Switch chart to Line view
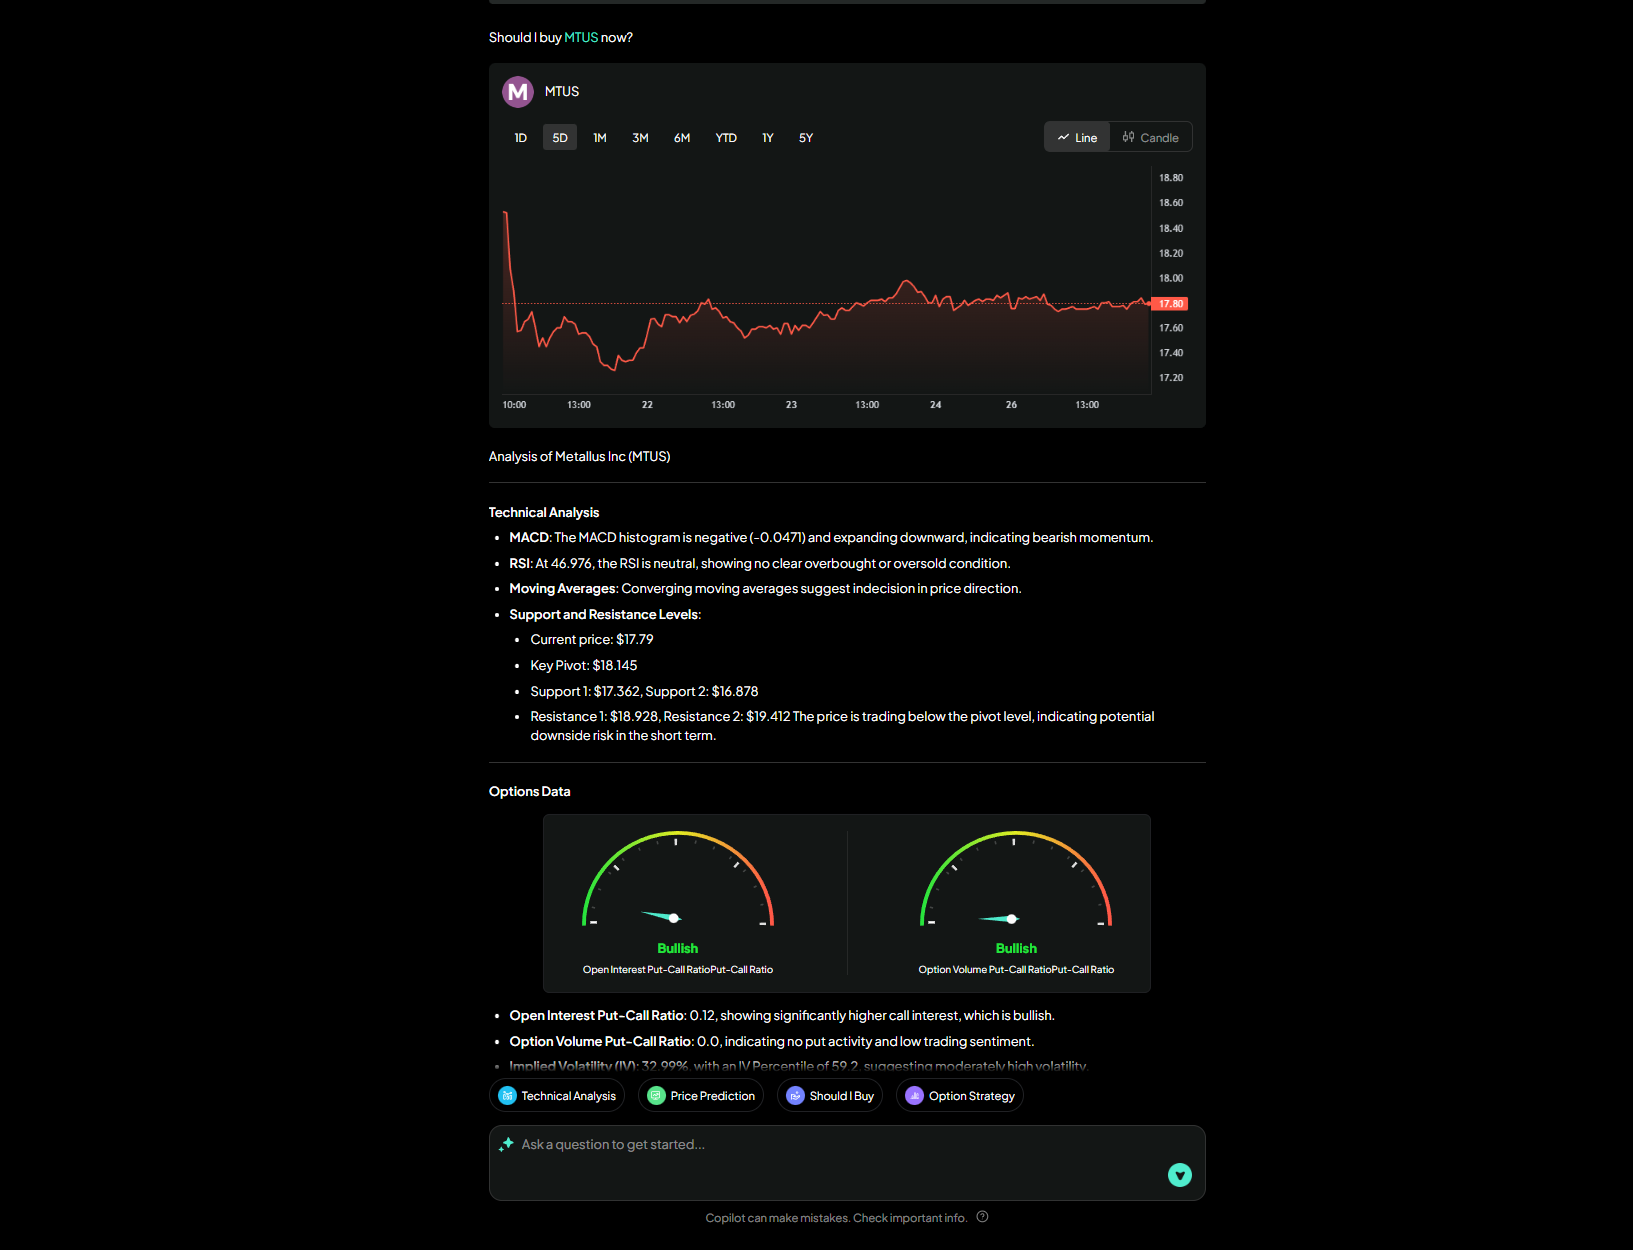 point(1077,138)
